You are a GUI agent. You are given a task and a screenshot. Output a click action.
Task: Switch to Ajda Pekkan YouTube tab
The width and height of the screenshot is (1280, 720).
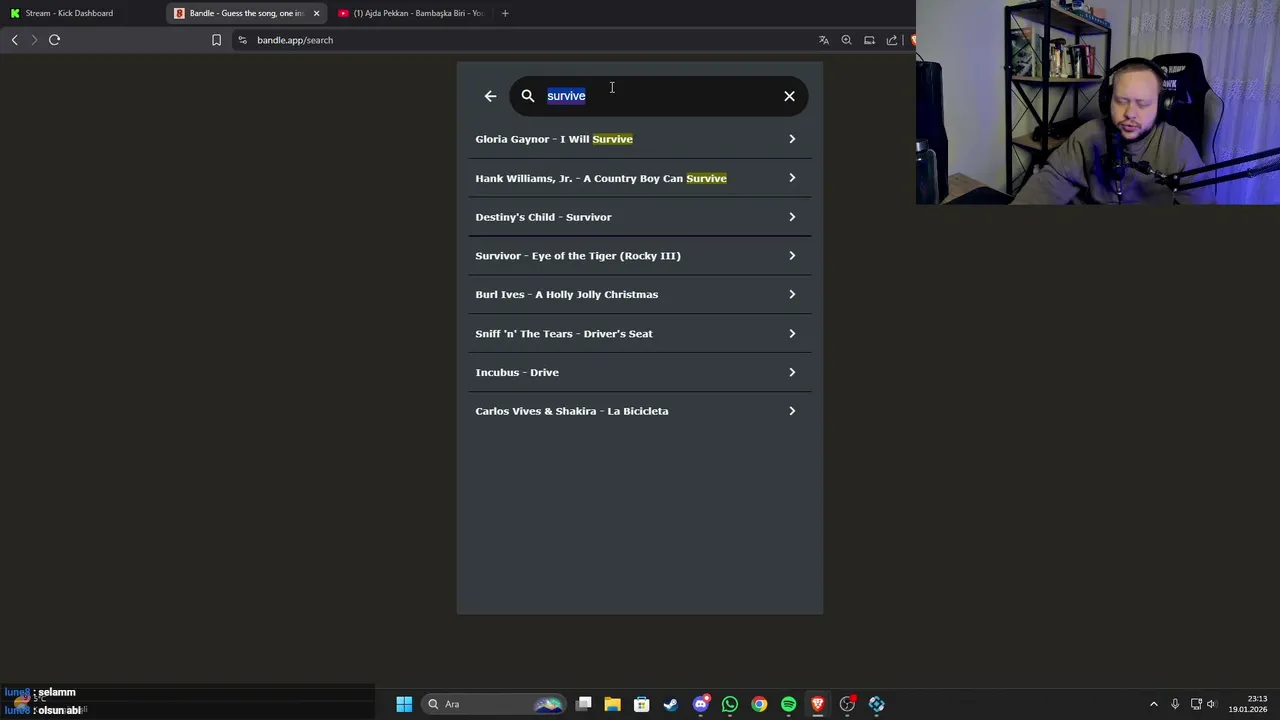pyautogui.click(x=410, y=13)
